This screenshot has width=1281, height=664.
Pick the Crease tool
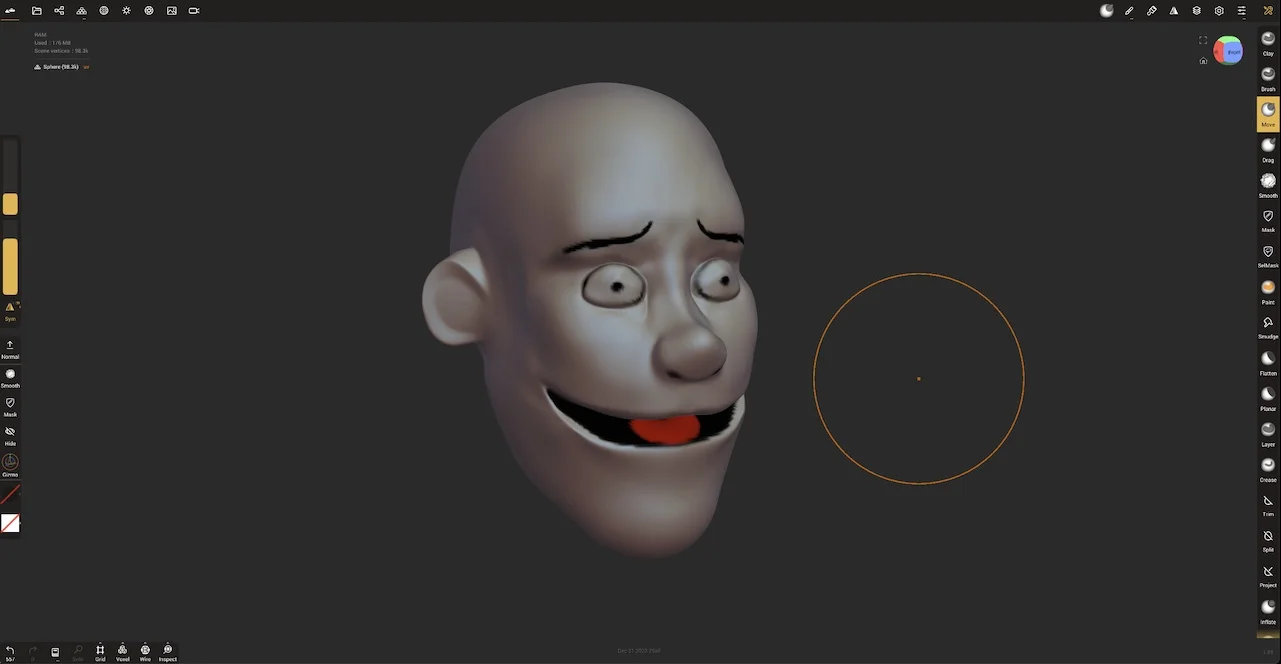pyautogui.click(x=1268, y=470)
